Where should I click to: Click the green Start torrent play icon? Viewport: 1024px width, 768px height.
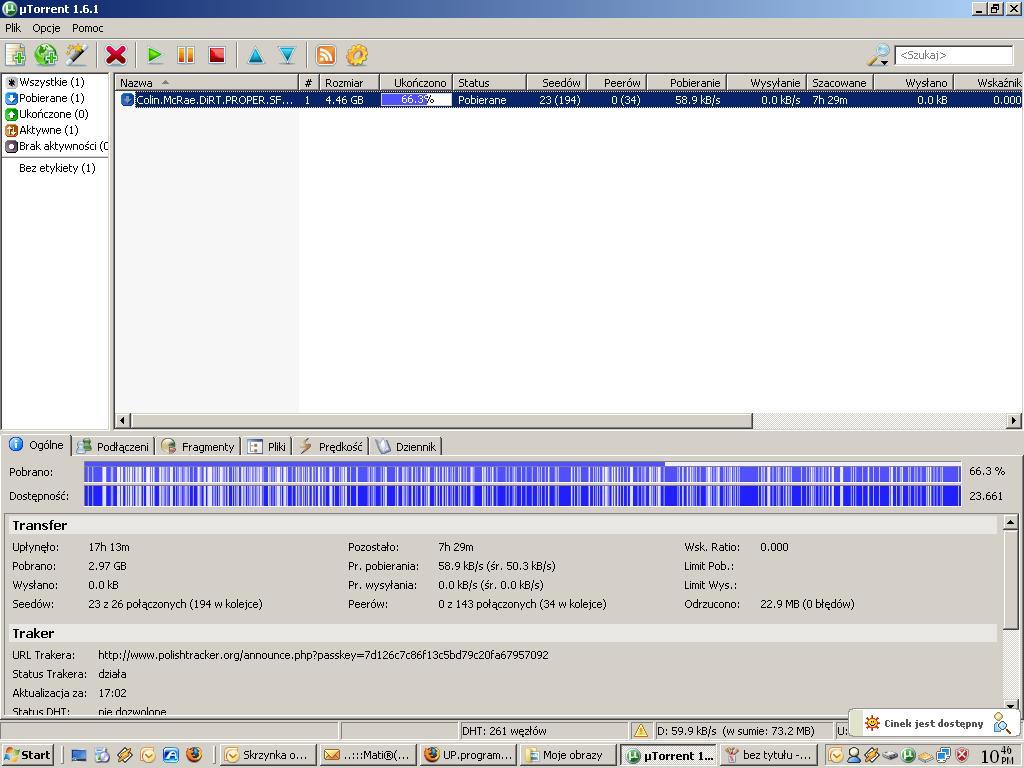point(155,55)
